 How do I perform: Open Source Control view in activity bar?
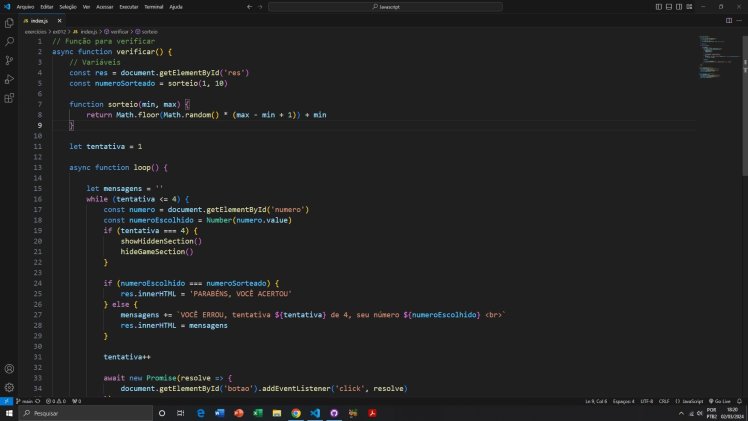(9, 61)
